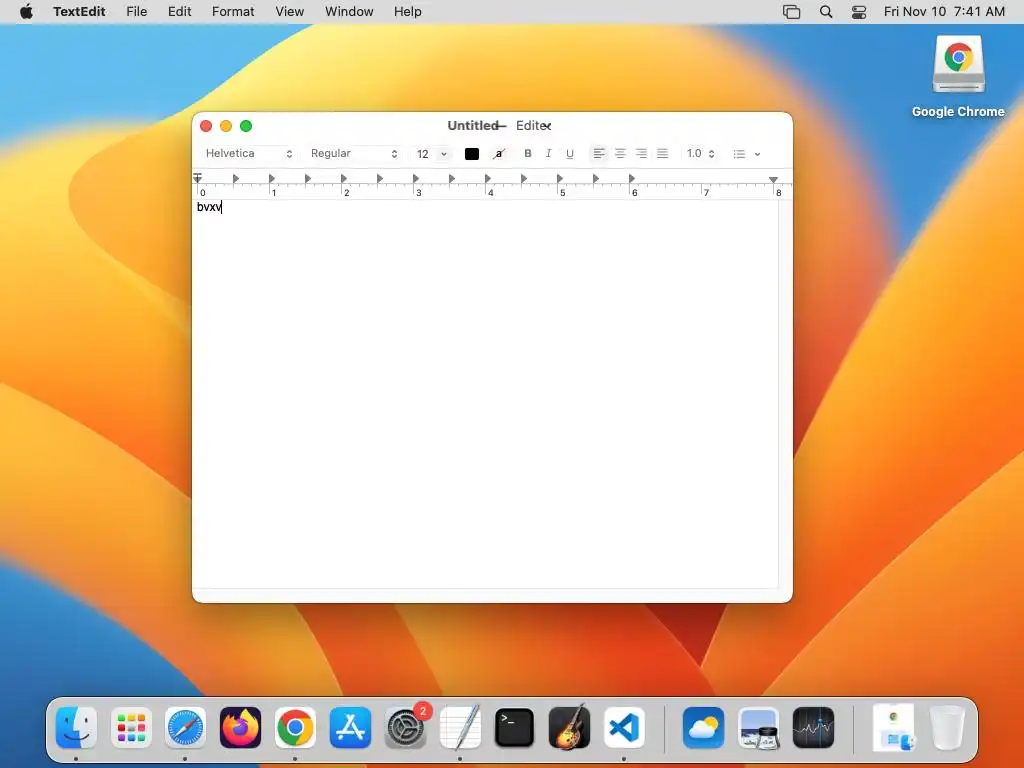
Task: Open Stage Manager from the menu bar
Action: (792, 12)
